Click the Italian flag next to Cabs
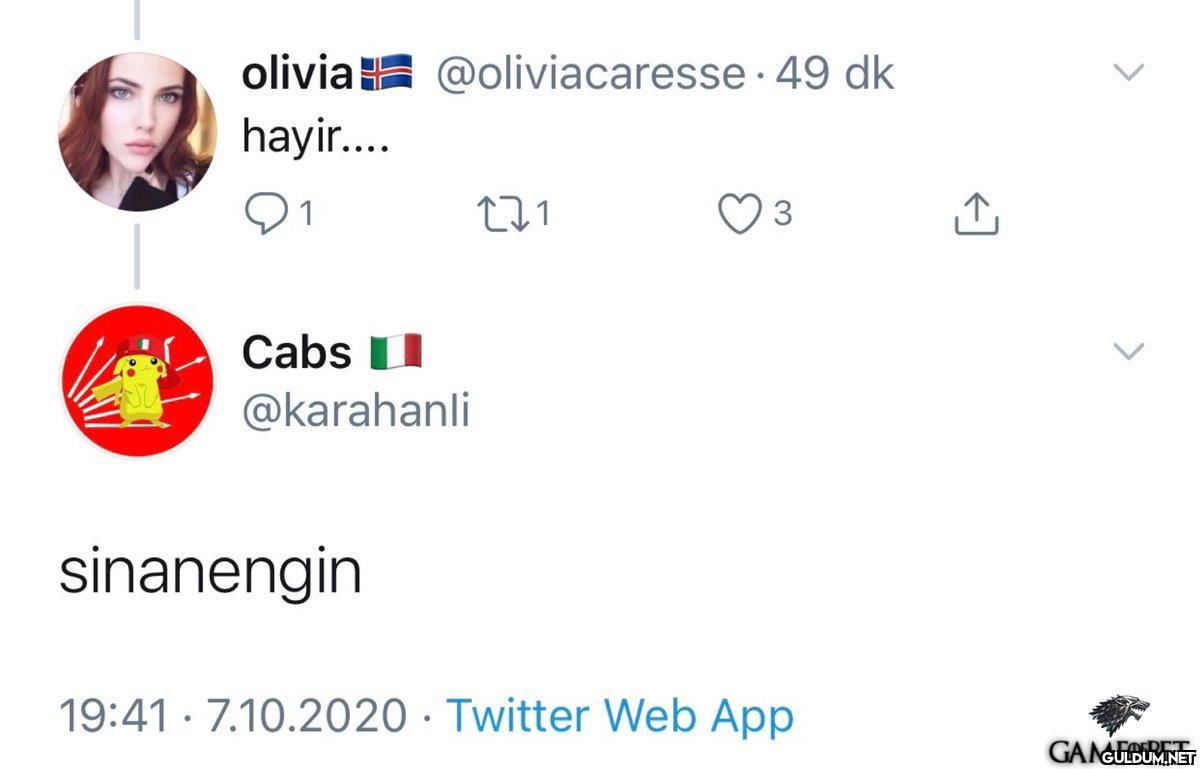This screenshot has width=1200, height=769. pos(396,352)
